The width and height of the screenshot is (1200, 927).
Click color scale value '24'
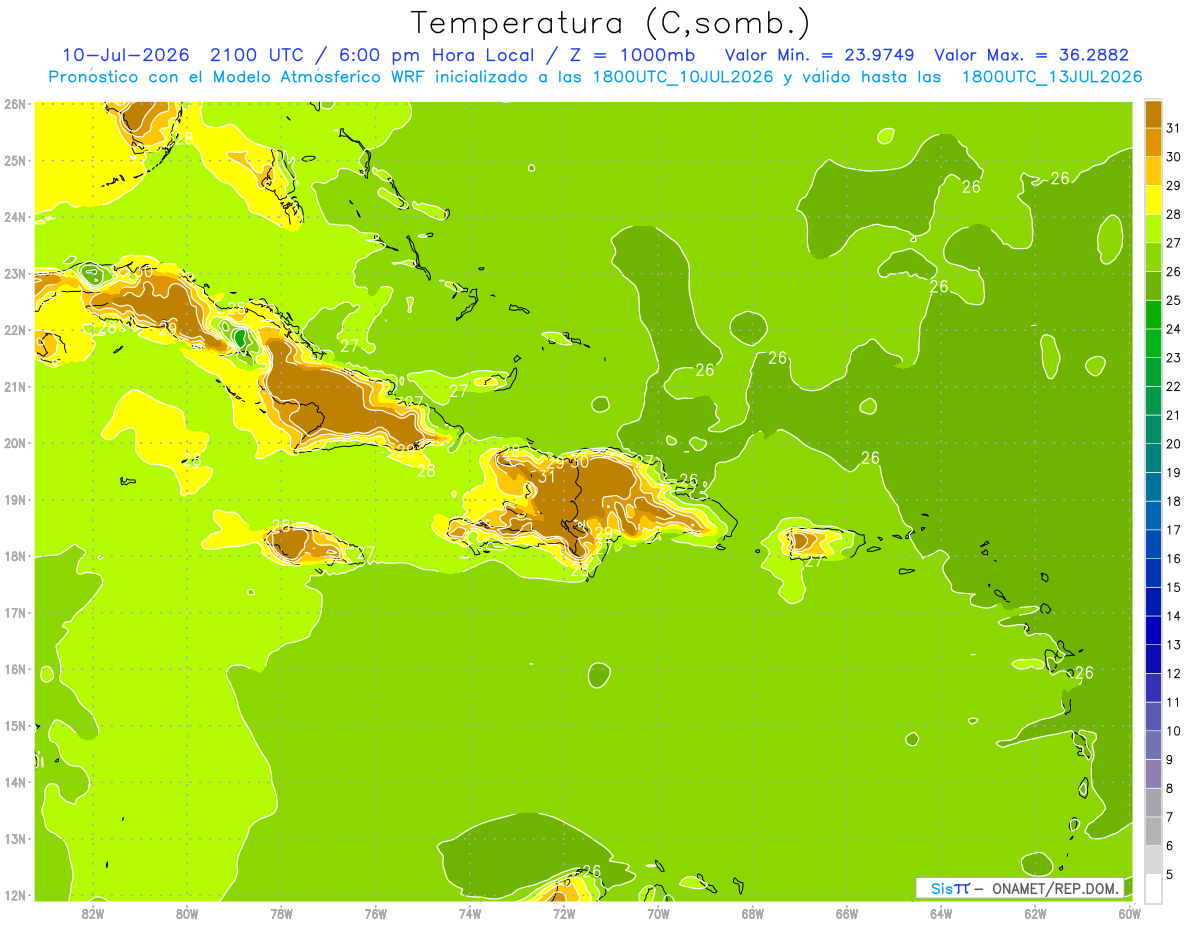point(1174,329)
